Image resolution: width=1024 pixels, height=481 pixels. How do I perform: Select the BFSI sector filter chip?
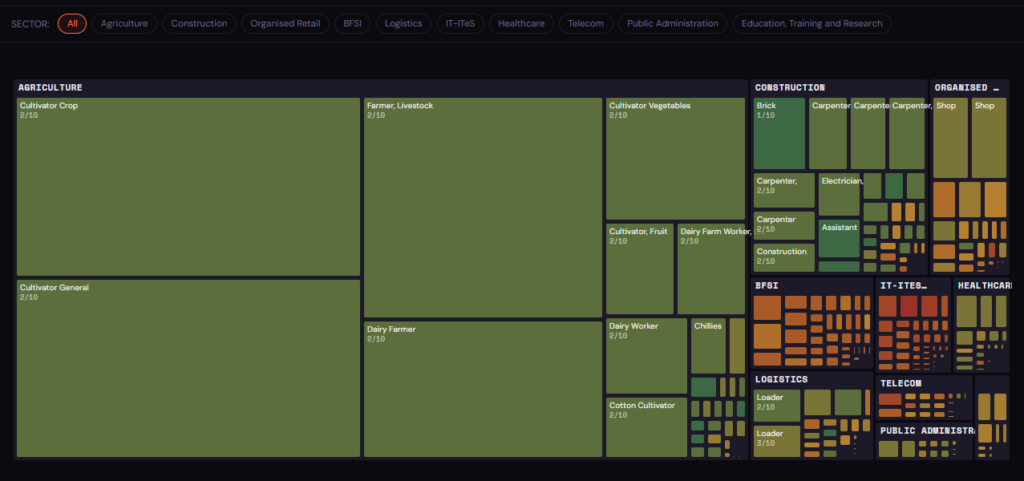tap(351, 23)
